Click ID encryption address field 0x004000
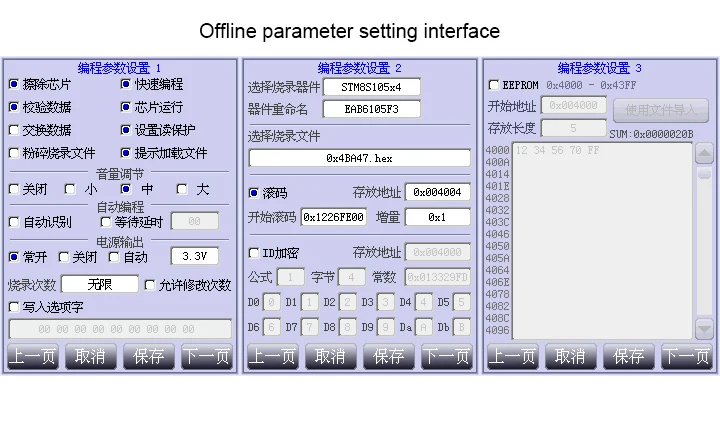The width and height of the screenshot is (720, 430). pyautogui.click(x=438, y=252)
